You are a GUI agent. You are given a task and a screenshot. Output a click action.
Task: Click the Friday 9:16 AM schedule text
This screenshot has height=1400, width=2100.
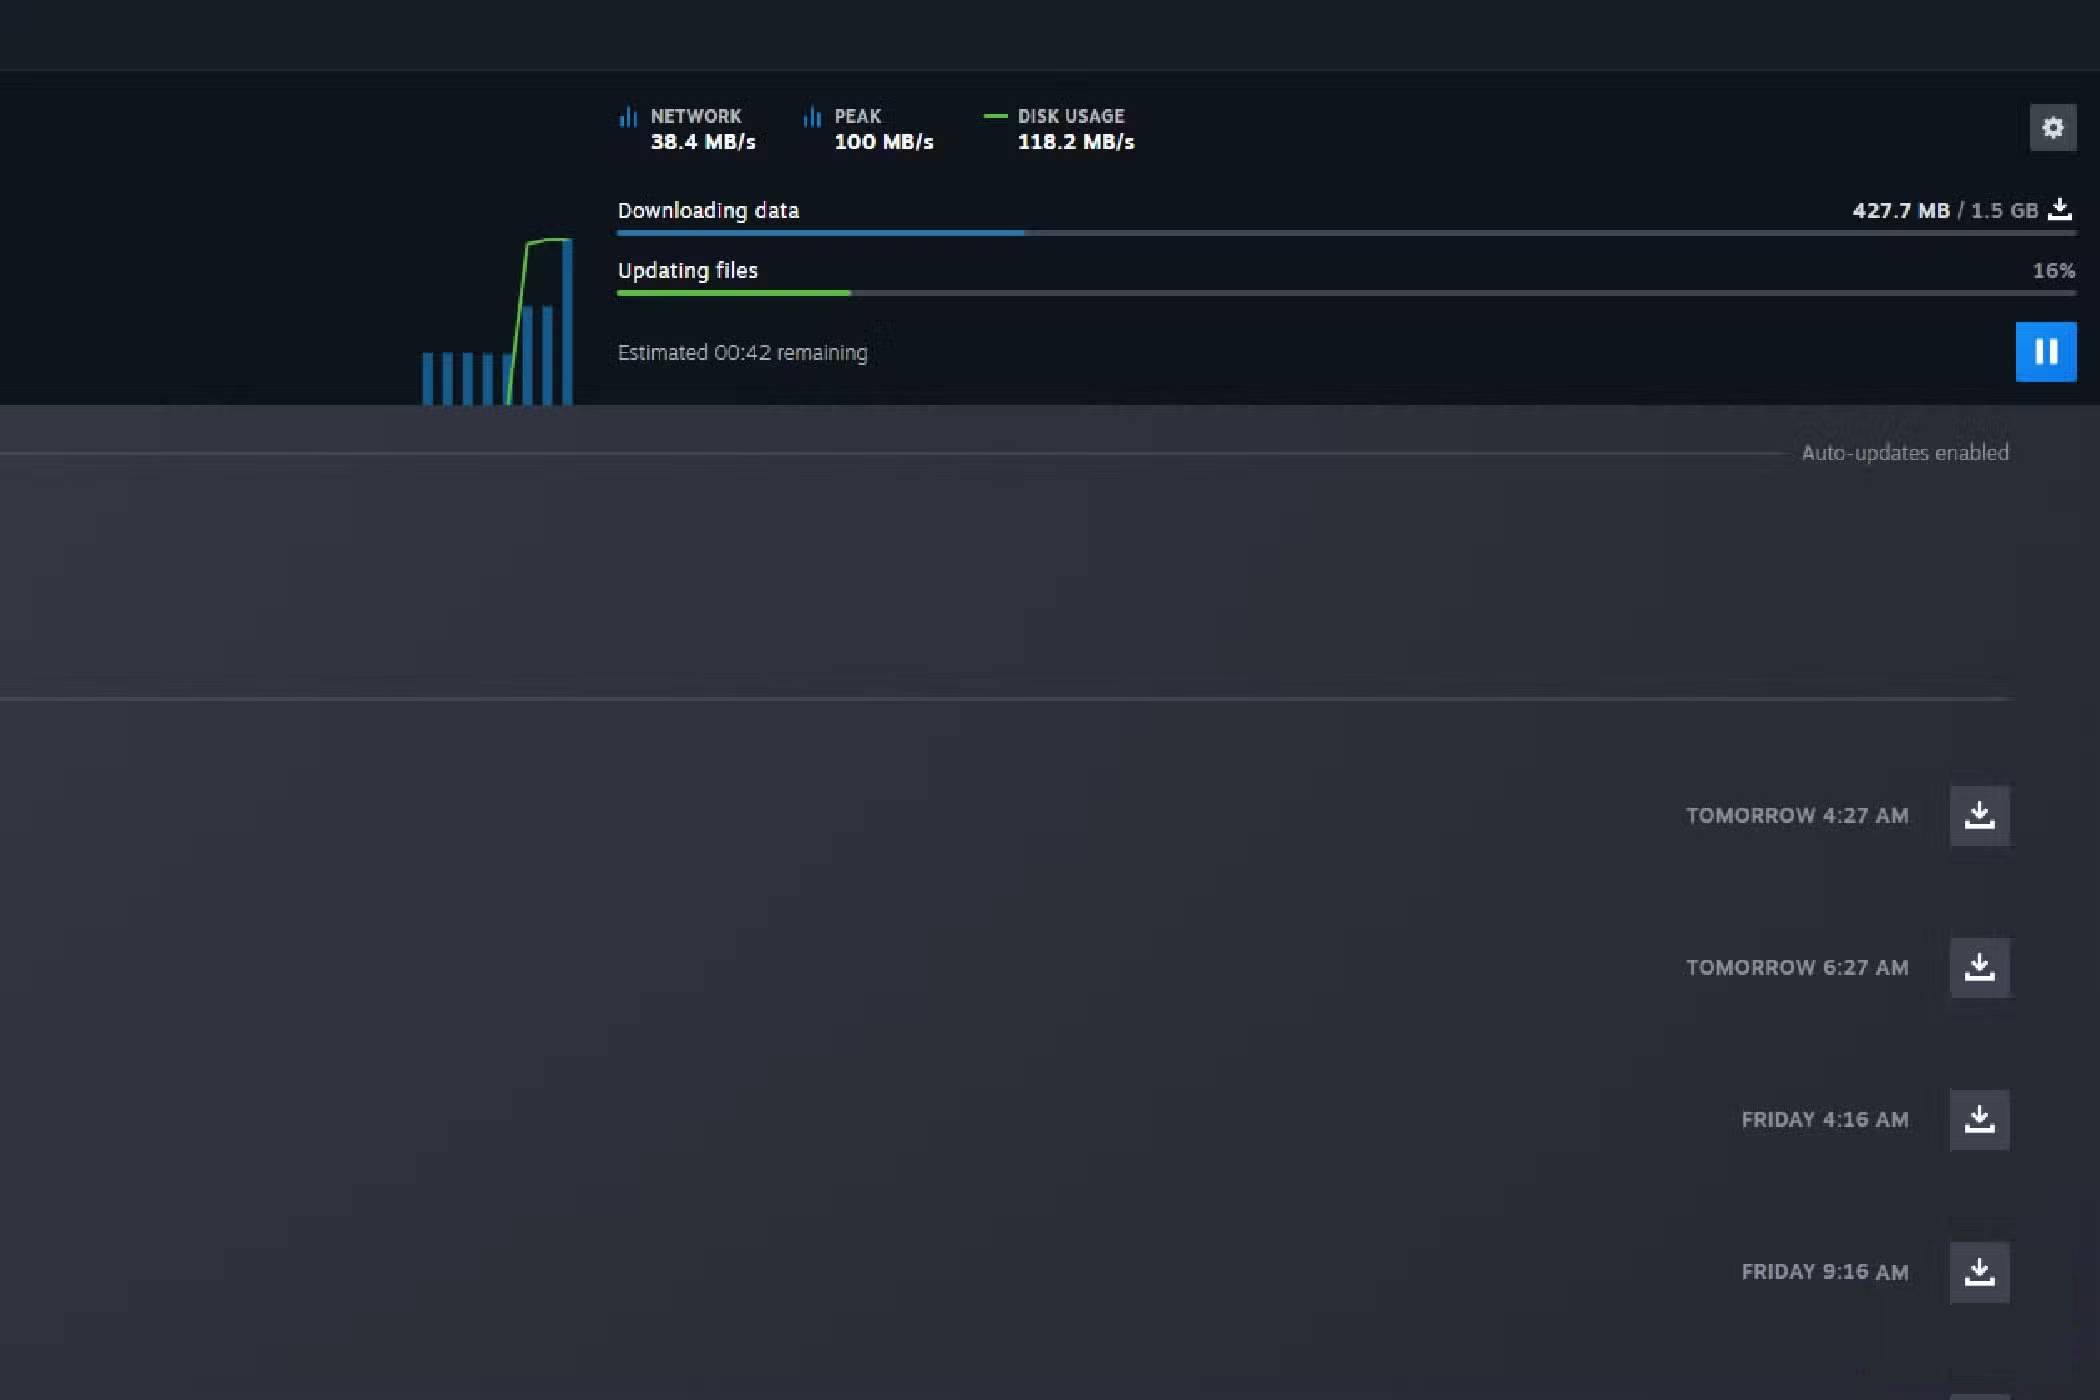[1824, 1272]
